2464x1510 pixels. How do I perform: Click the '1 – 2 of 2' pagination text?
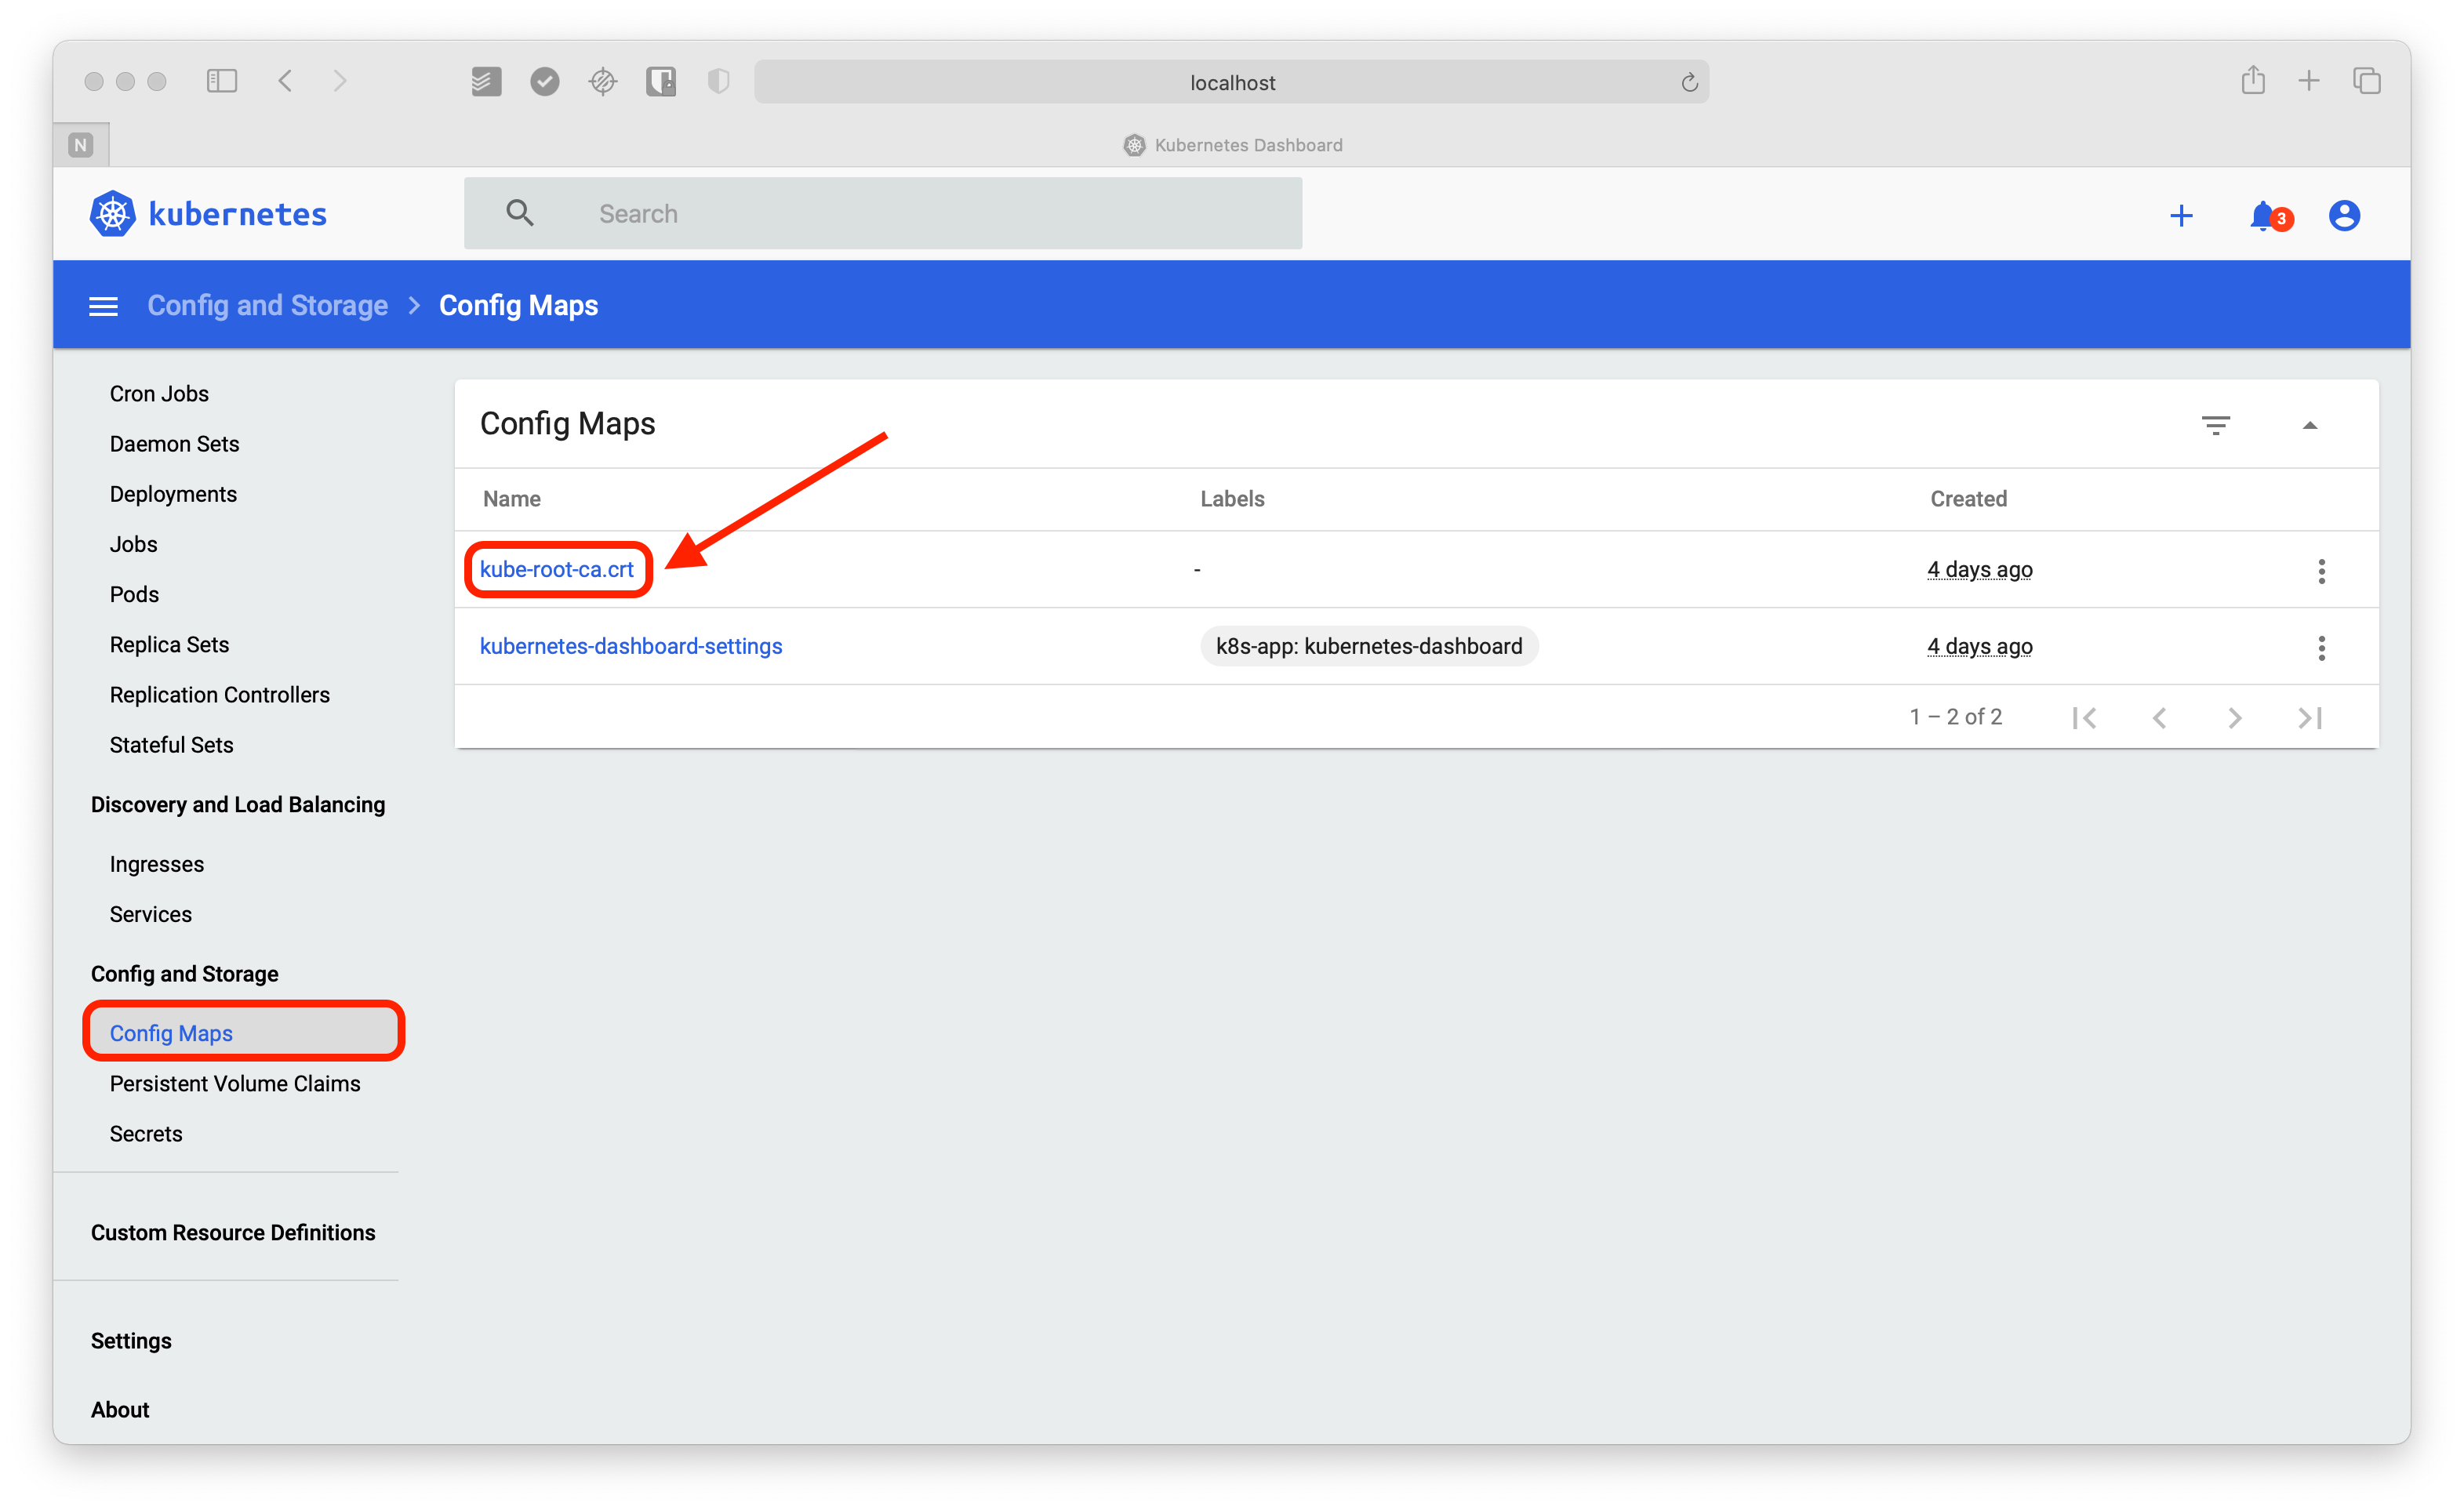pyautogui.click(x=1955, y=717)
